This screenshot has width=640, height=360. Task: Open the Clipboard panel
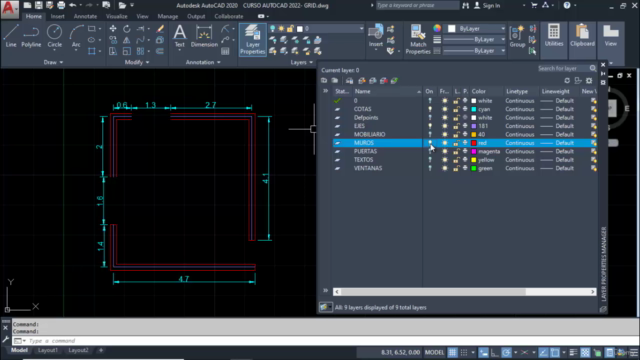(x=582, y=35)
